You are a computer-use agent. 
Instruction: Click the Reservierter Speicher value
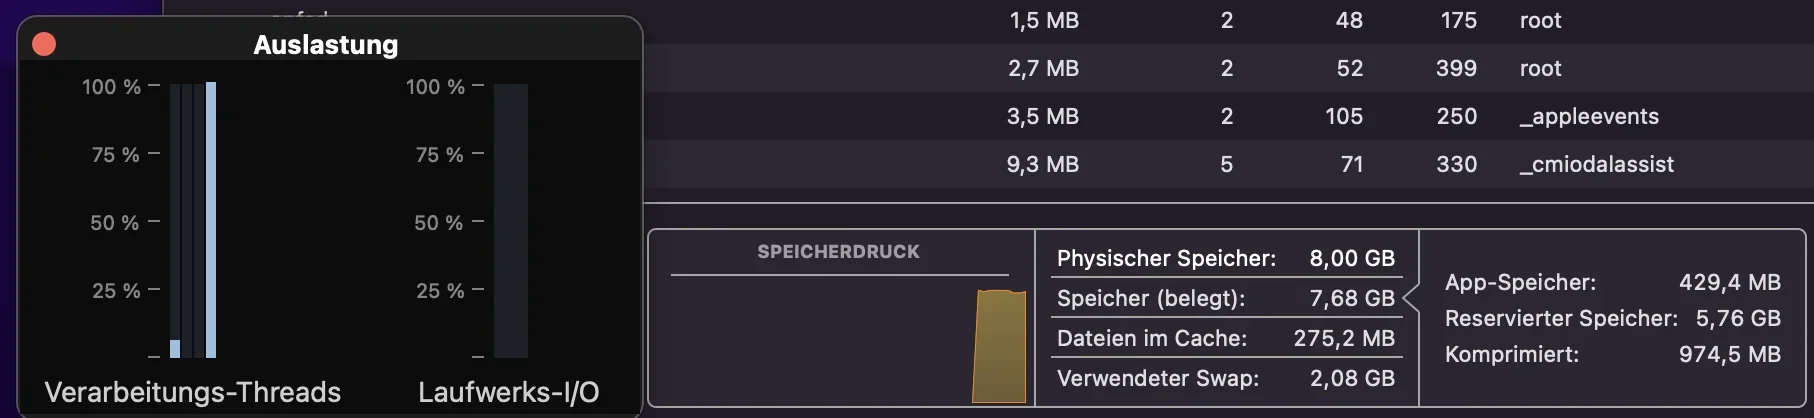click(1737, 318)
